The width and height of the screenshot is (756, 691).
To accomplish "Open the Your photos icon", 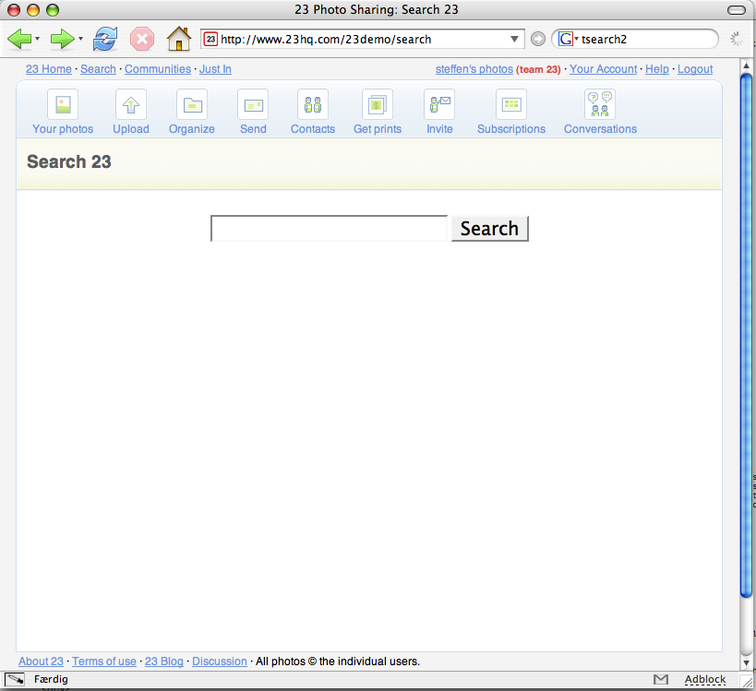I will [63, 104].
